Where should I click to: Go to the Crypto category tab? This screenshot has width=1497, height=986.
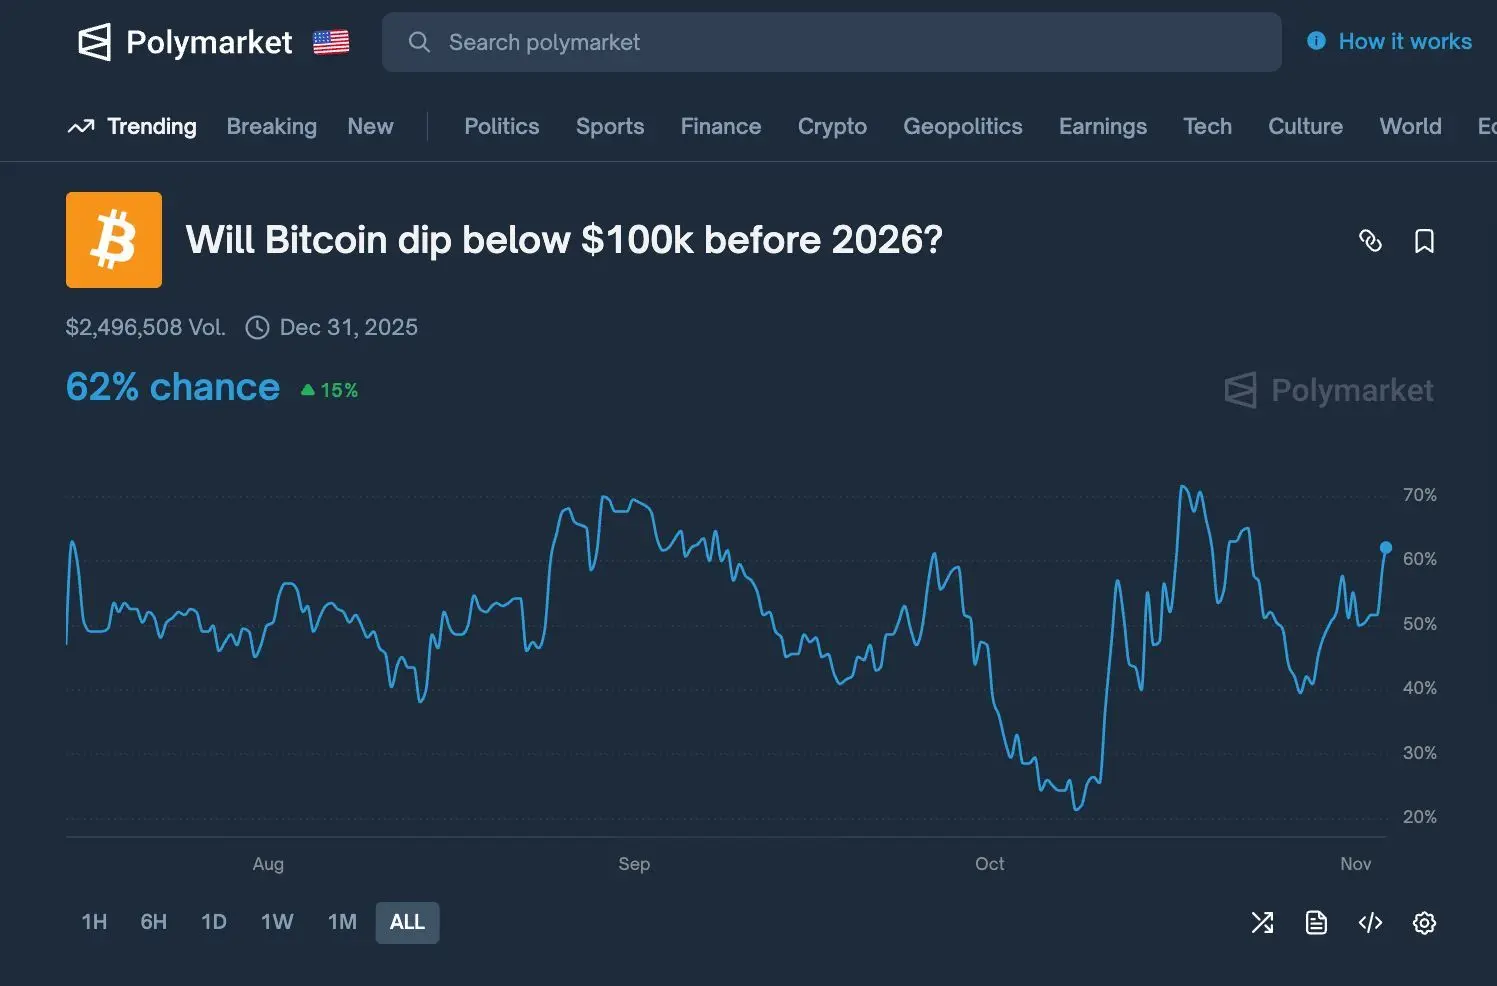pyautogui.click(x=832, y=127)
